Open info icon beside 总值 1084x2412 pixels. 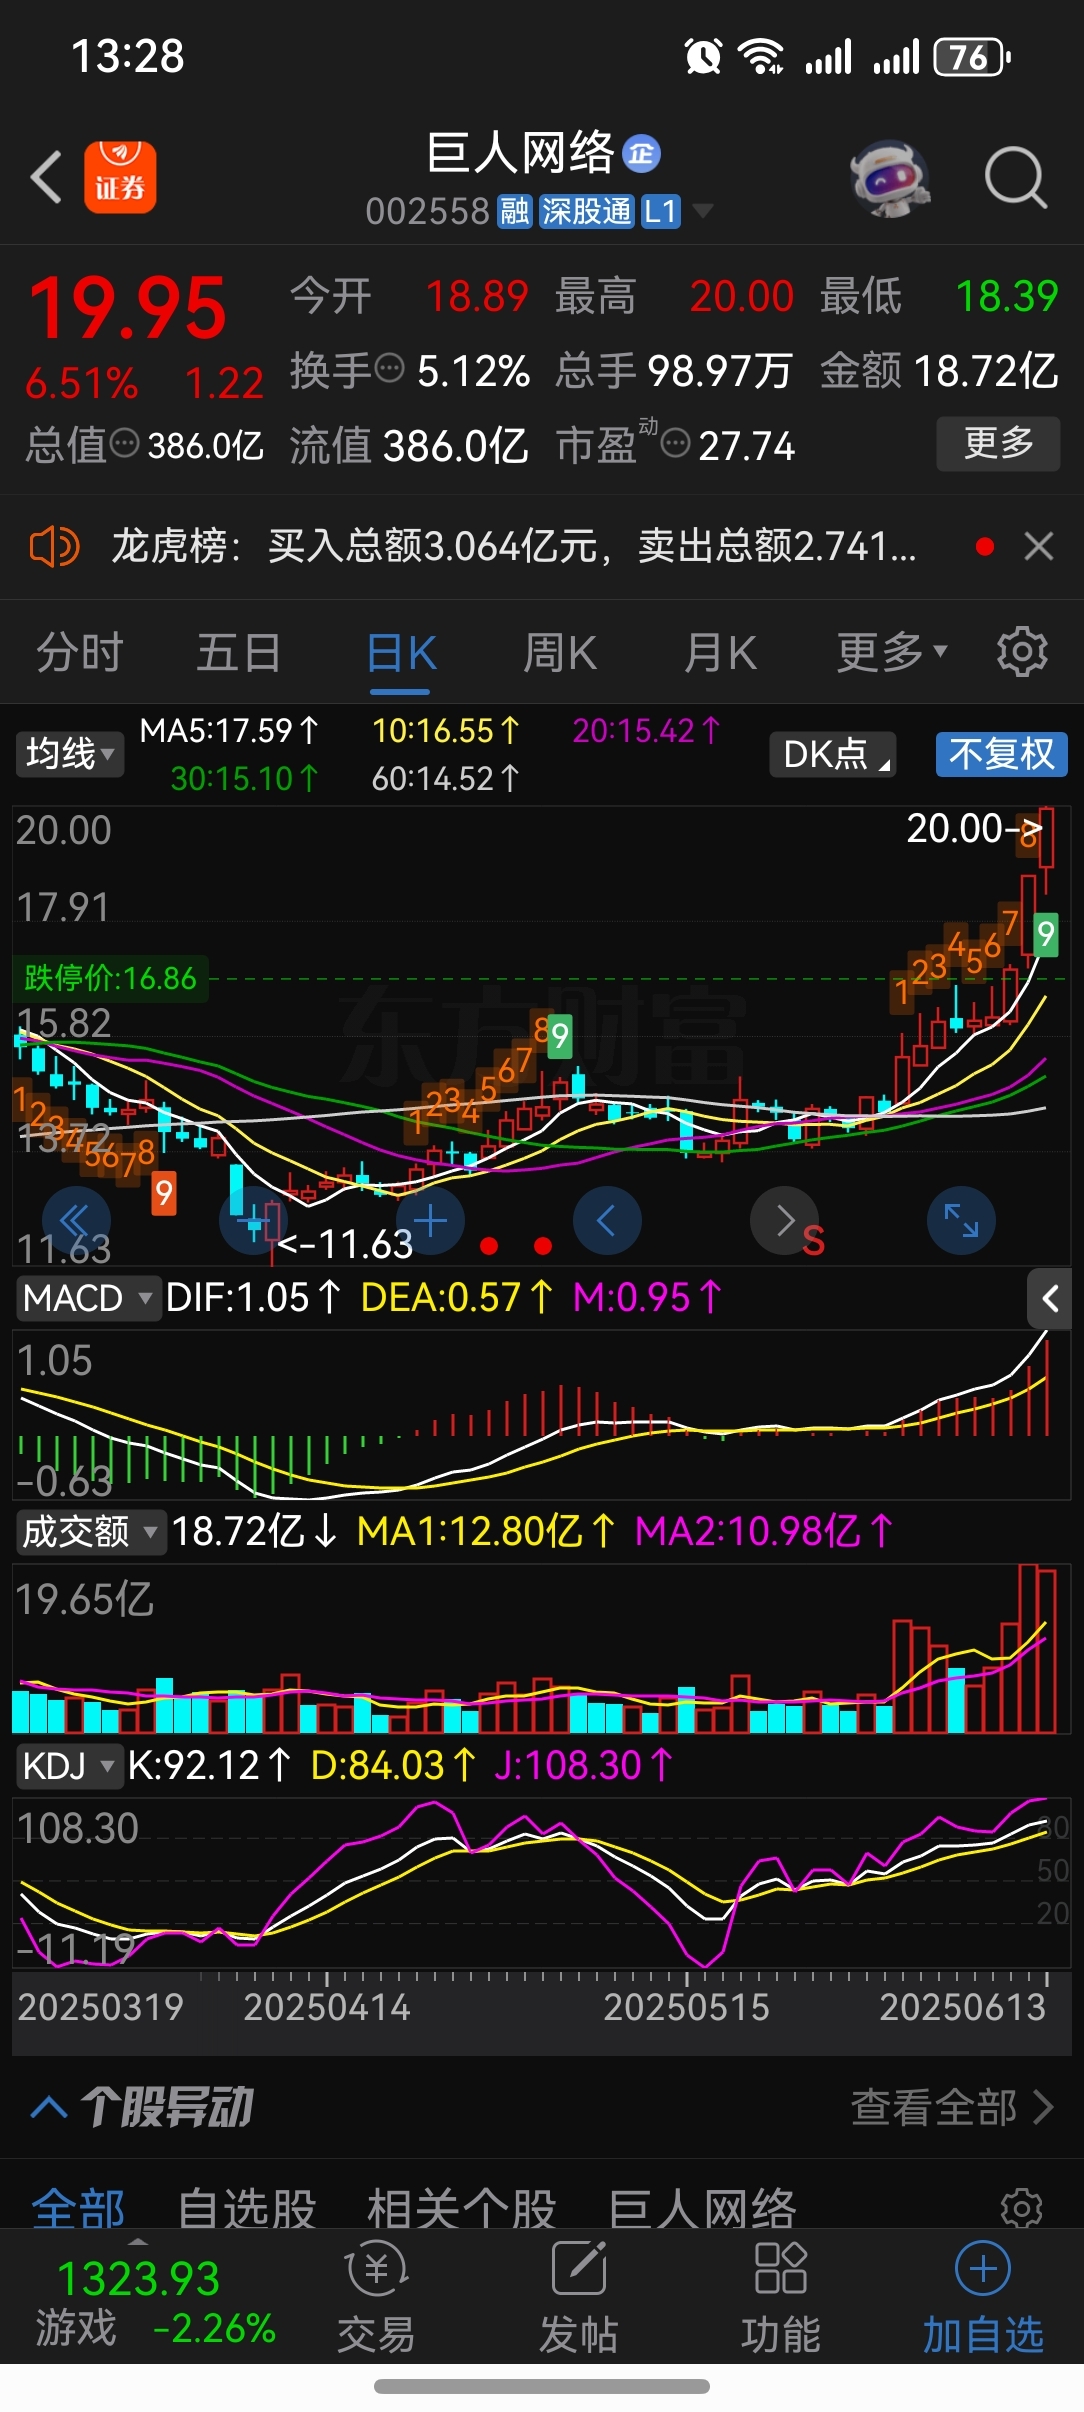[x=125, y=443]
